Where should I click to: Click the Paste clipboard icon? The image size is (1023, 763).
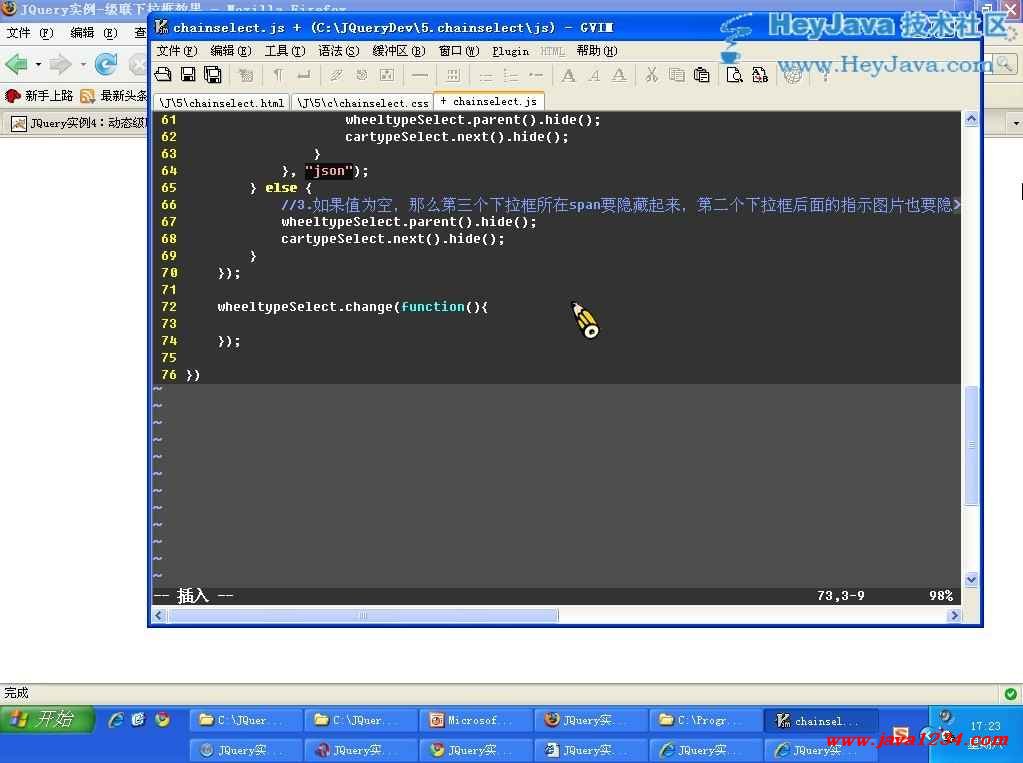(x=702, y=75)
